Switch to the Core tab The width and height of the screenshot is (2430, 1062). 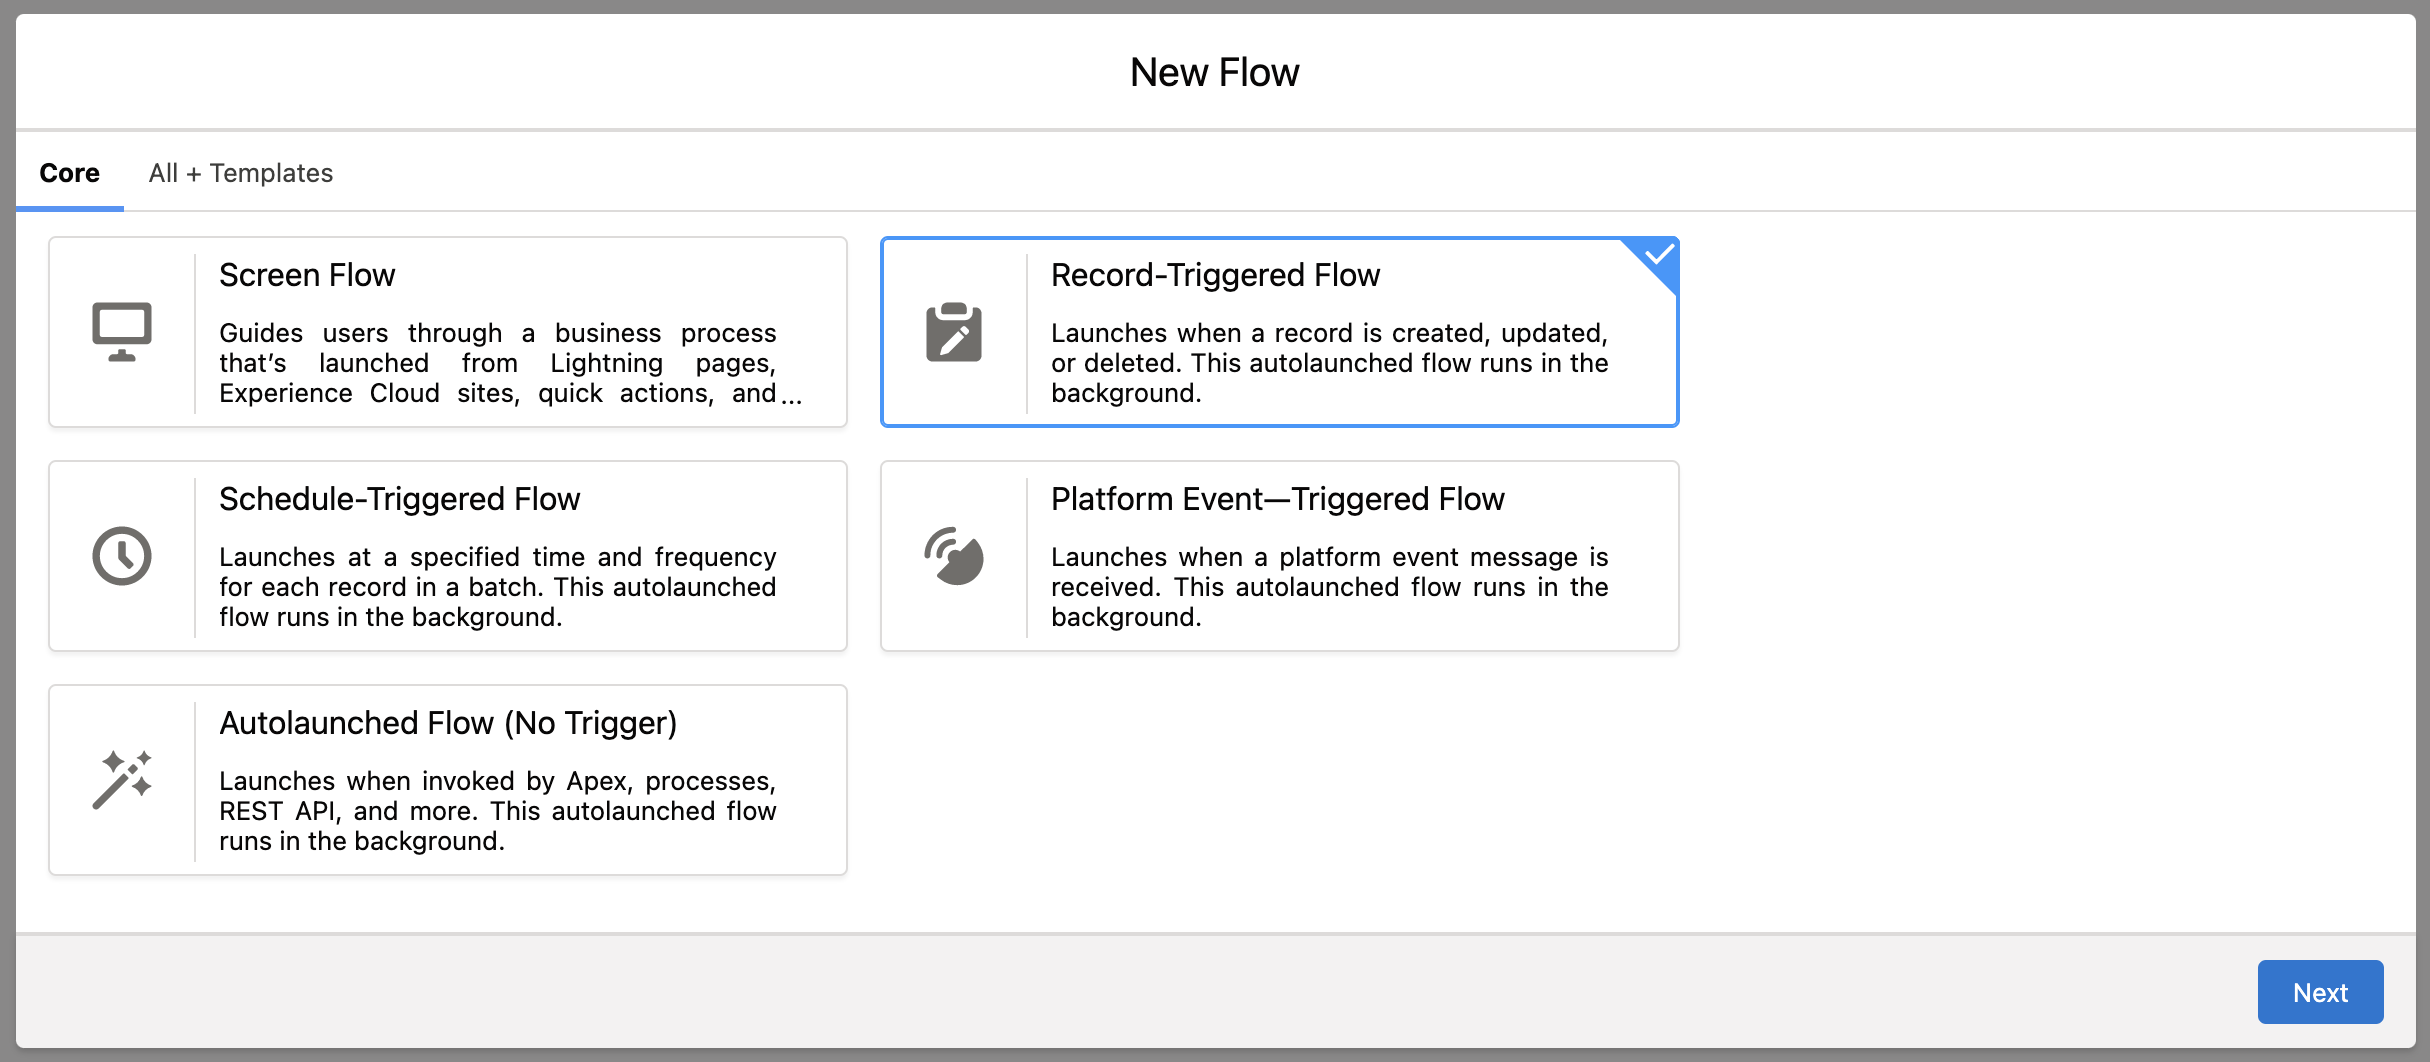tap(70, 173)
